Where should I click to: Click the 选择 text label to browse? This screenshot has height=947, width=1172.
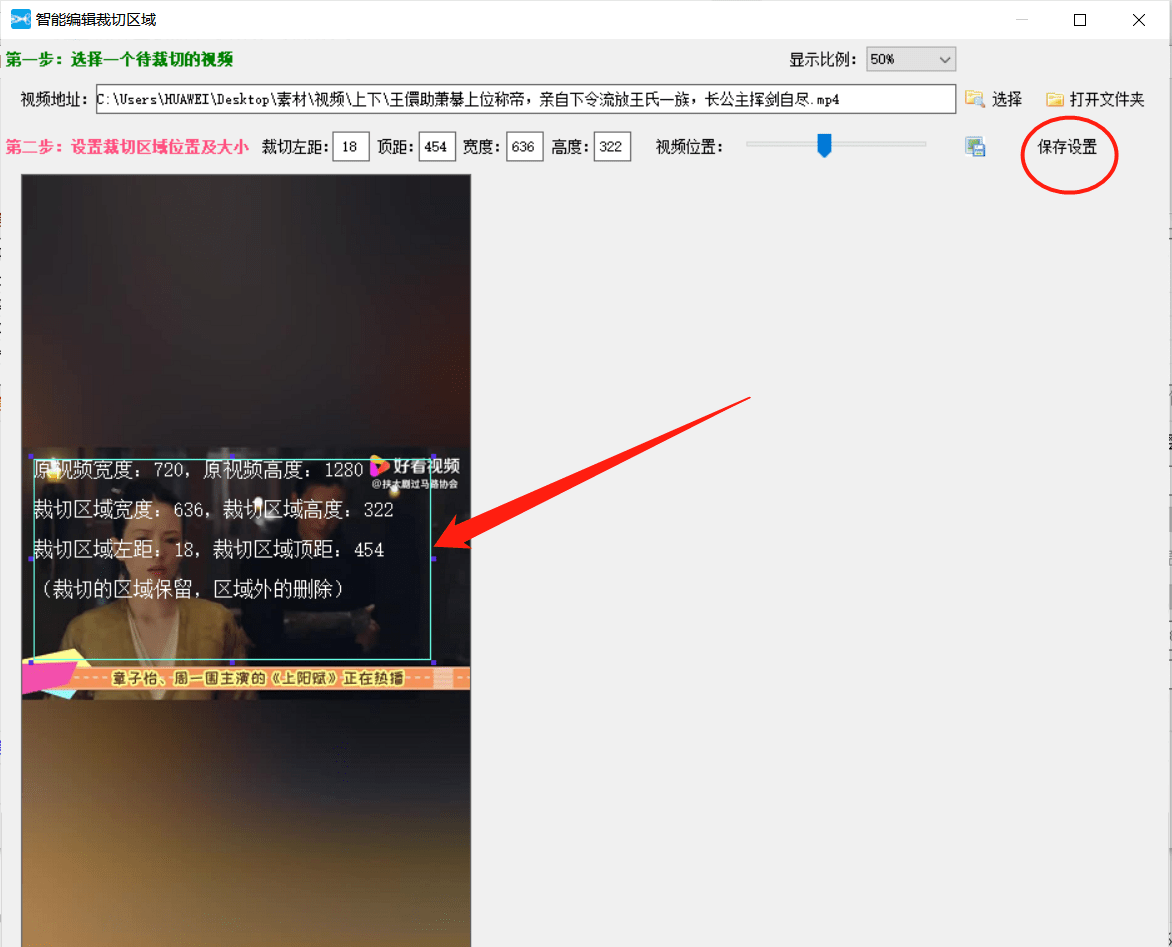point(1006,99)
